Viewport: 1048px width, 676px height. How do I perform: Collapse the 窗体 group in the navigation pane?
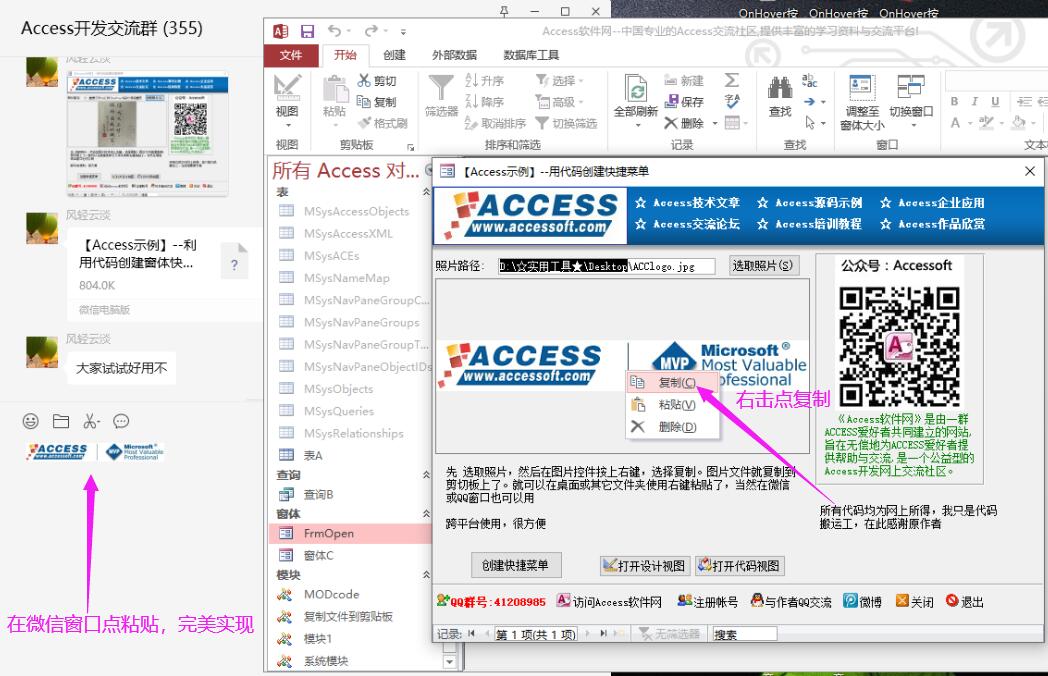(426, 514)
